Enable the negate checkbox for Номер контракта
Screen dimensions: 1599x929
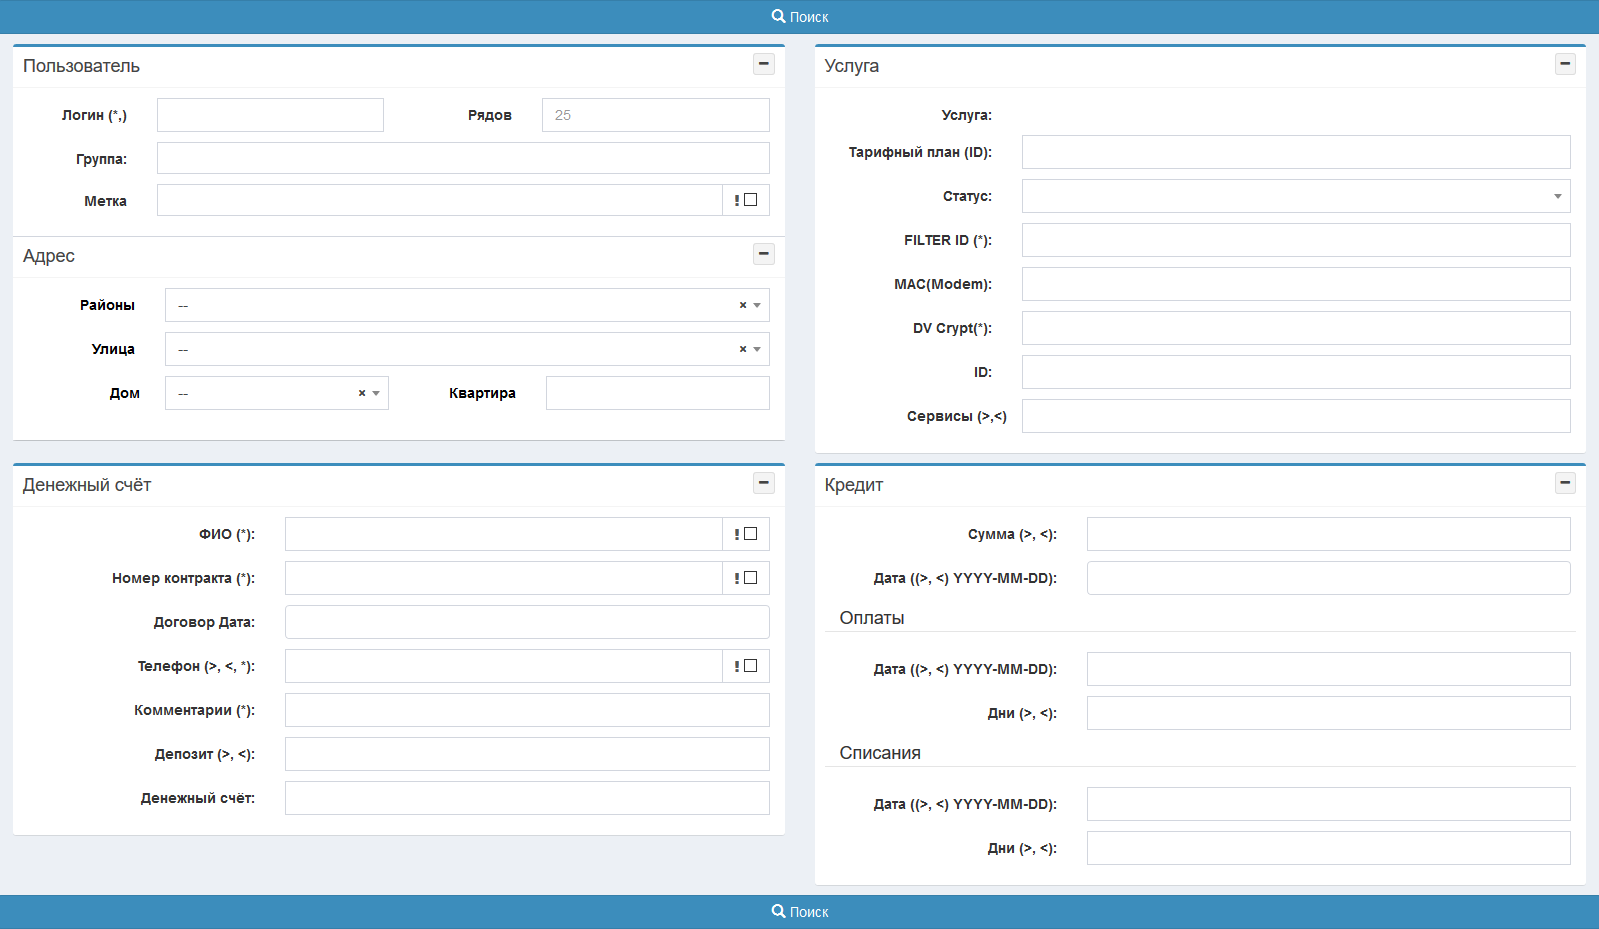[751, 578]
